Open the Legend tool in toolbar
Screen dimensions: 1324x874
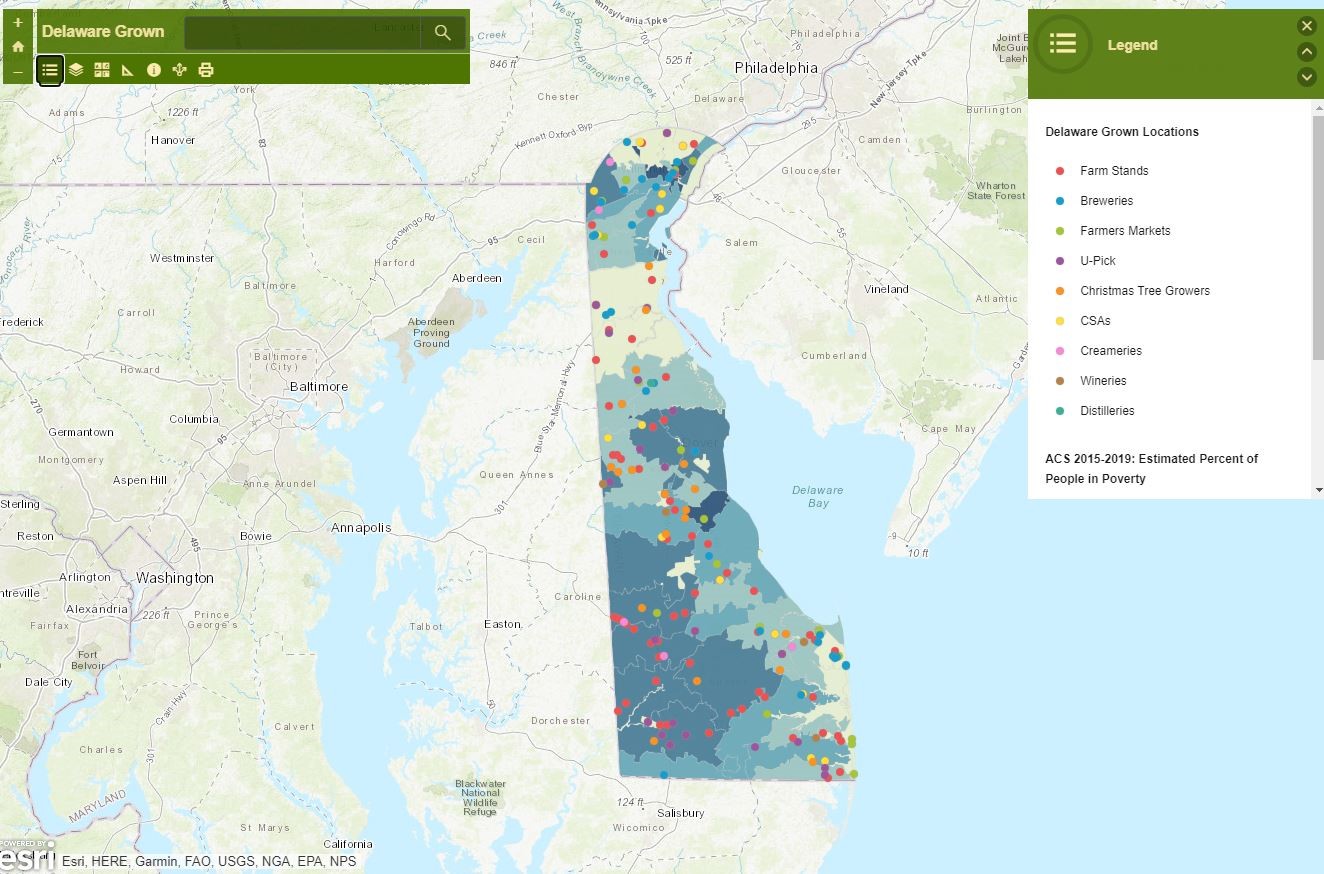(x=50, y=70)
